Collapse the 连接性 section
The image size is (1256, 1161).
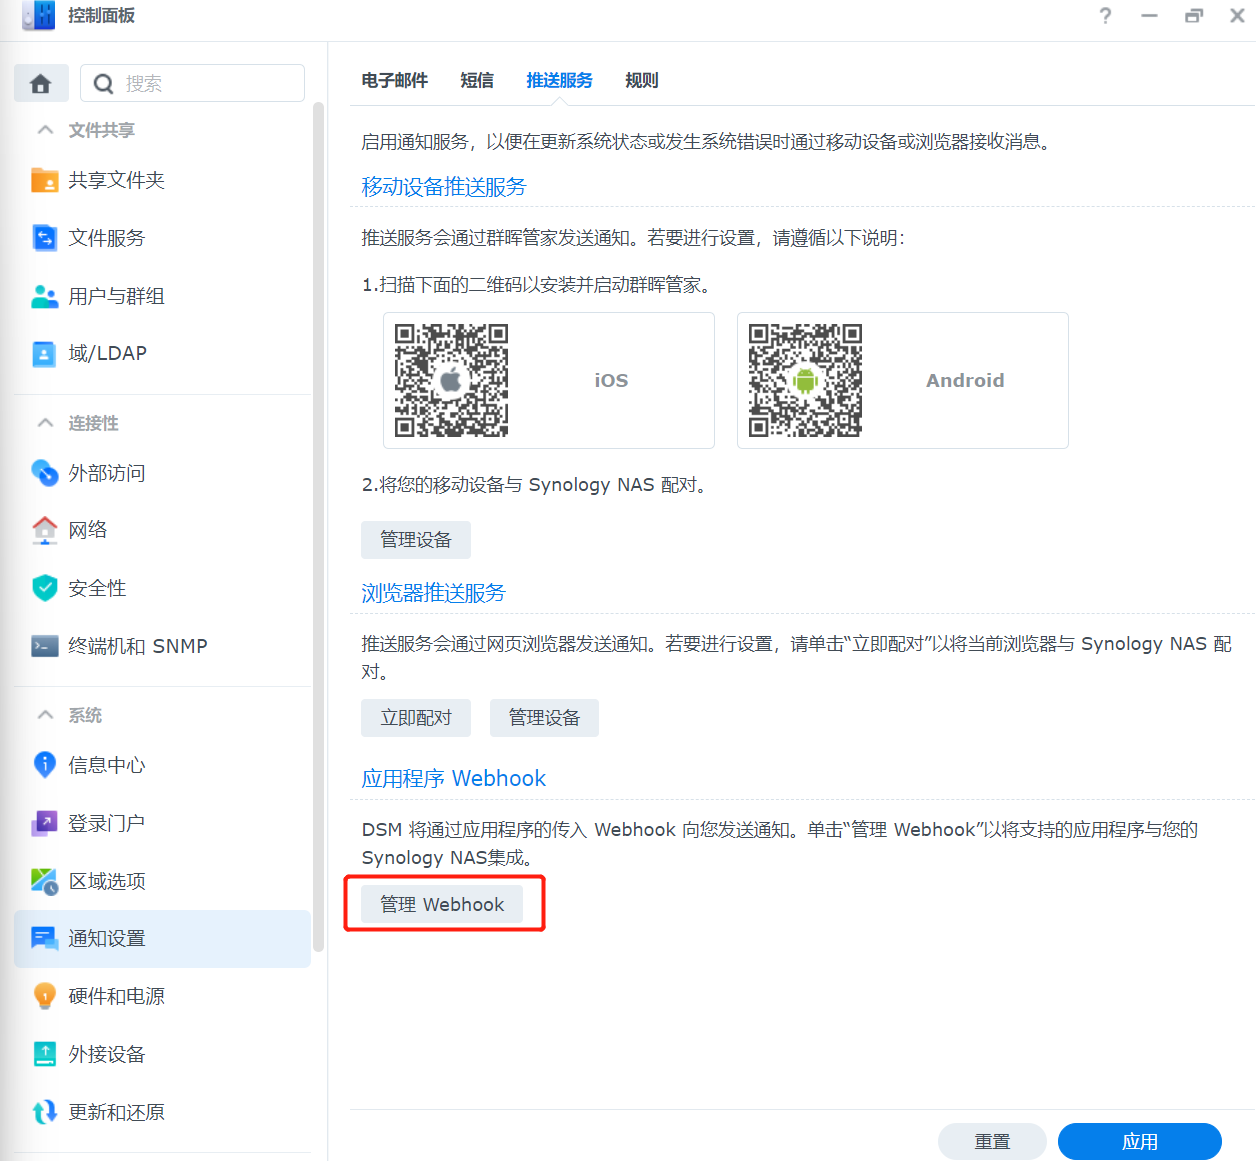(45, 423)
